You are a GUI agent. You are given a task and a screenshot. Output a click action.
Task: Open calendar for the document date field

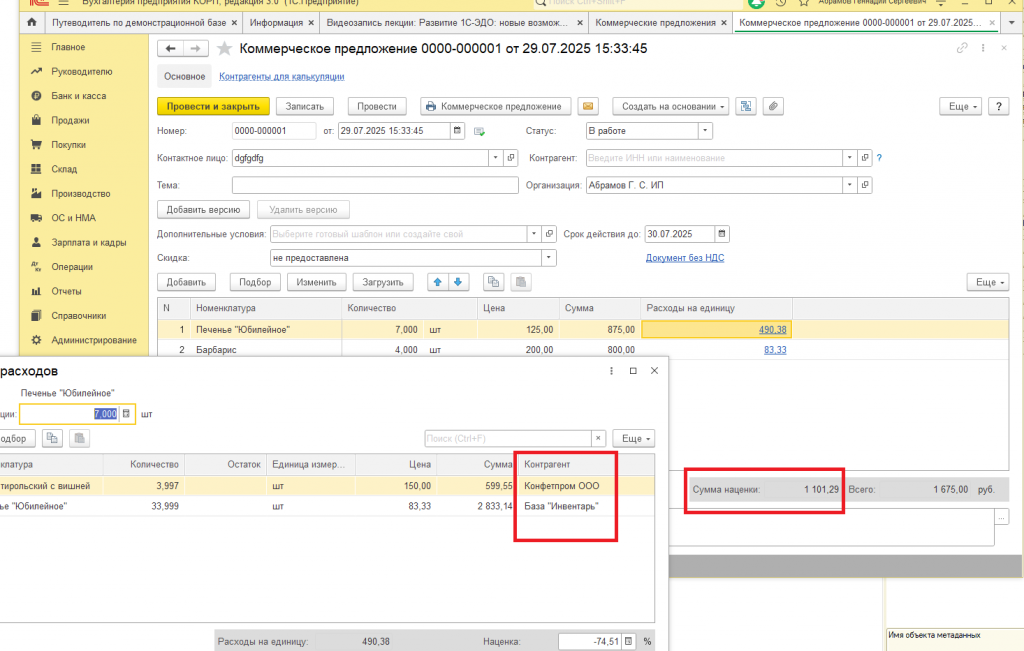tap(457, 131)
